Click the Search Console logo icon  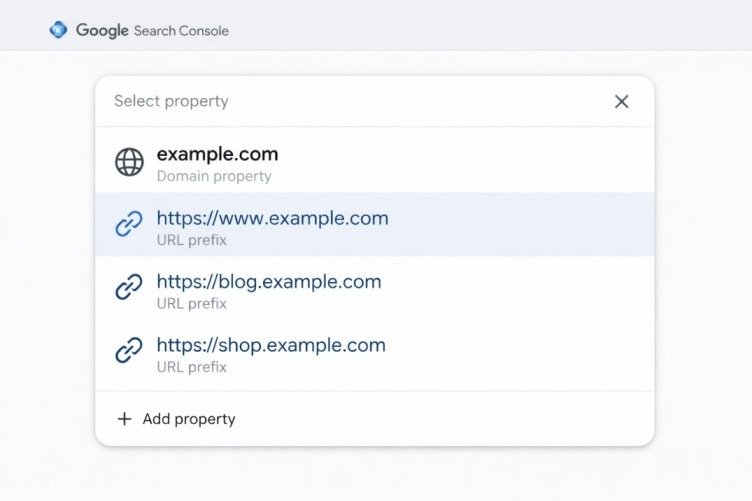pyautogui.click(x=58, y=30)
